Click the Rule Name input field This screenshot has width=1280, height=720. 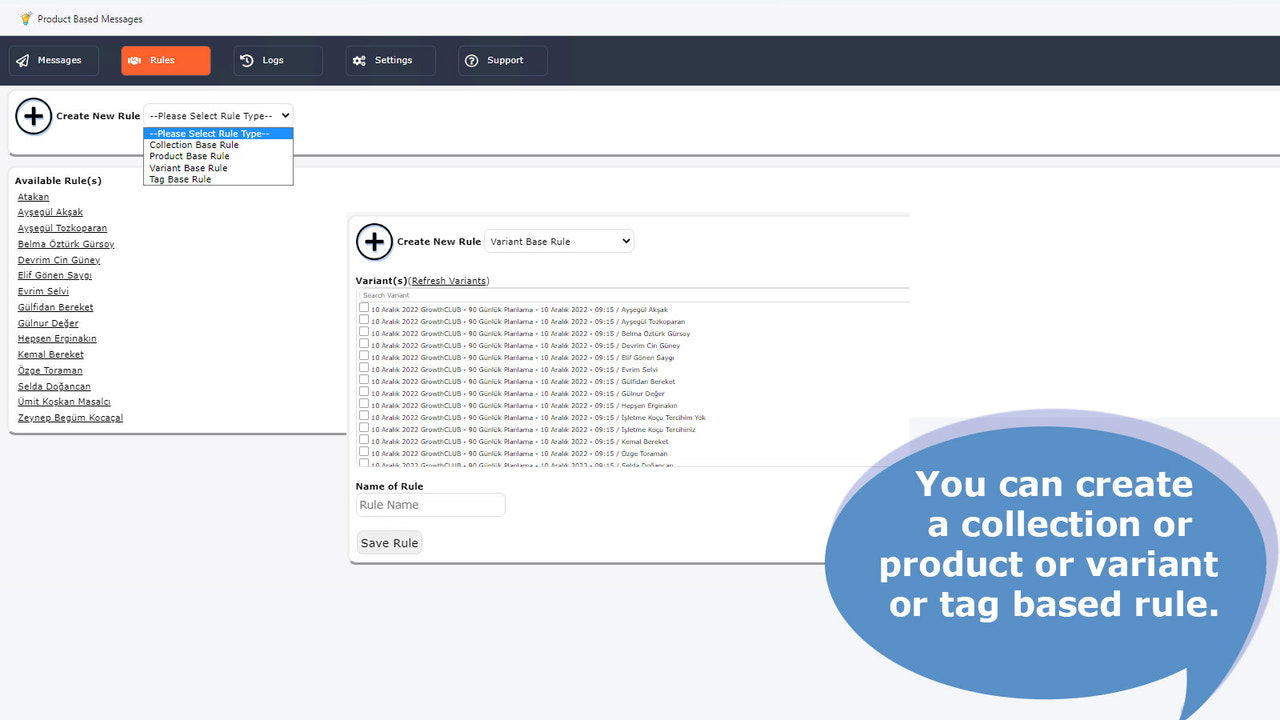[430, 504]
